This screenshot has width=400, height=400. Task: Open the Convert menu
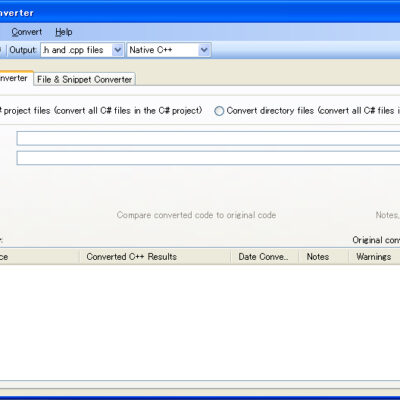(27, 32)
